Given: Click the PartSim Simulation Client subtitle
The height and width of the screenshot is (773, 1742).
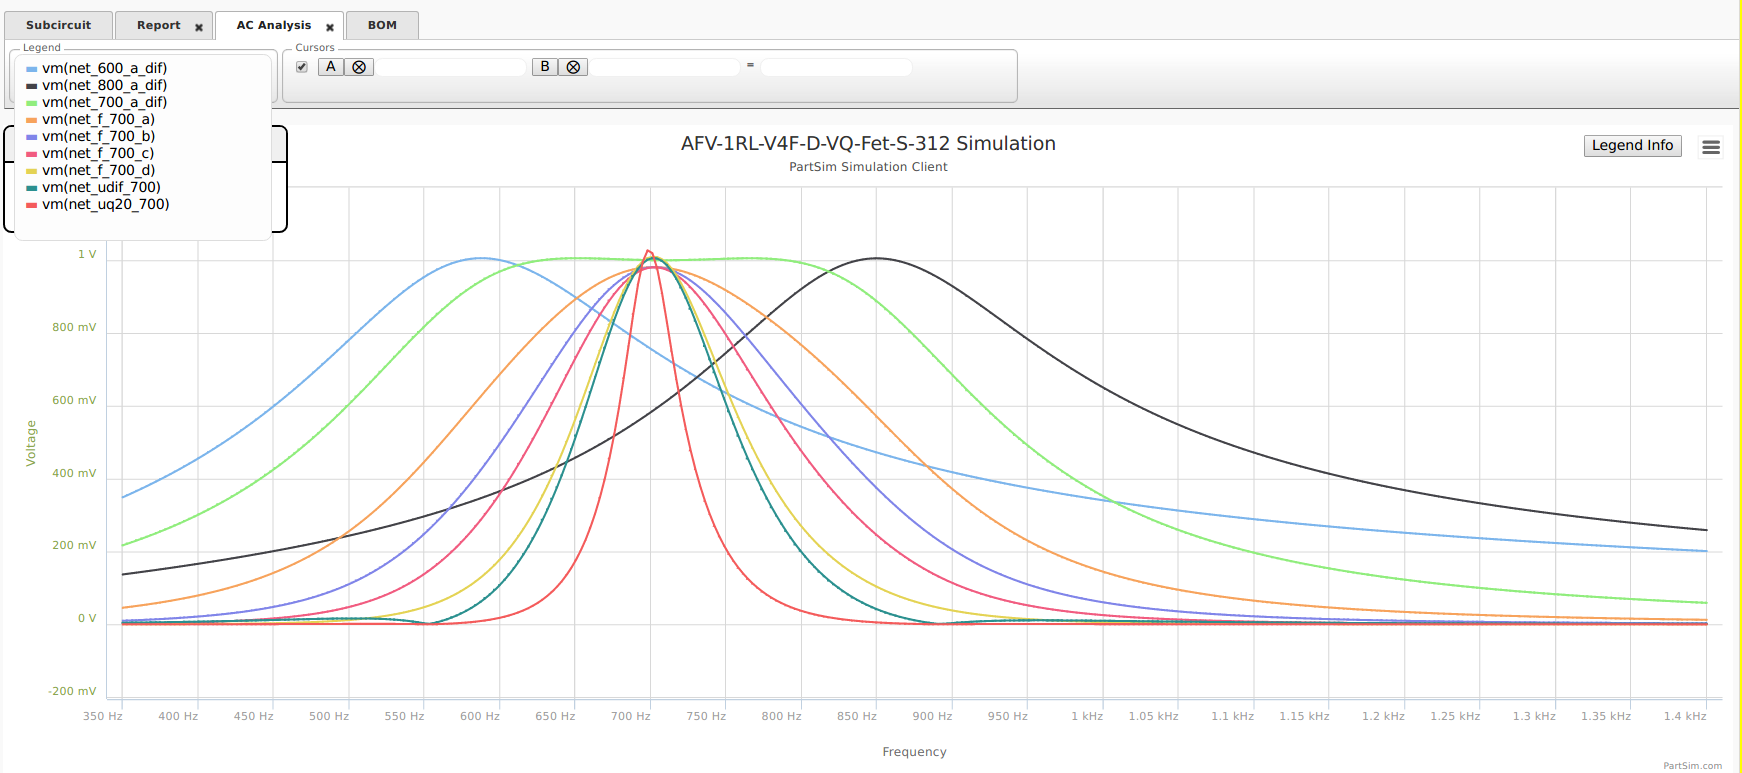Looking at the screenshot, I should 868,167.
